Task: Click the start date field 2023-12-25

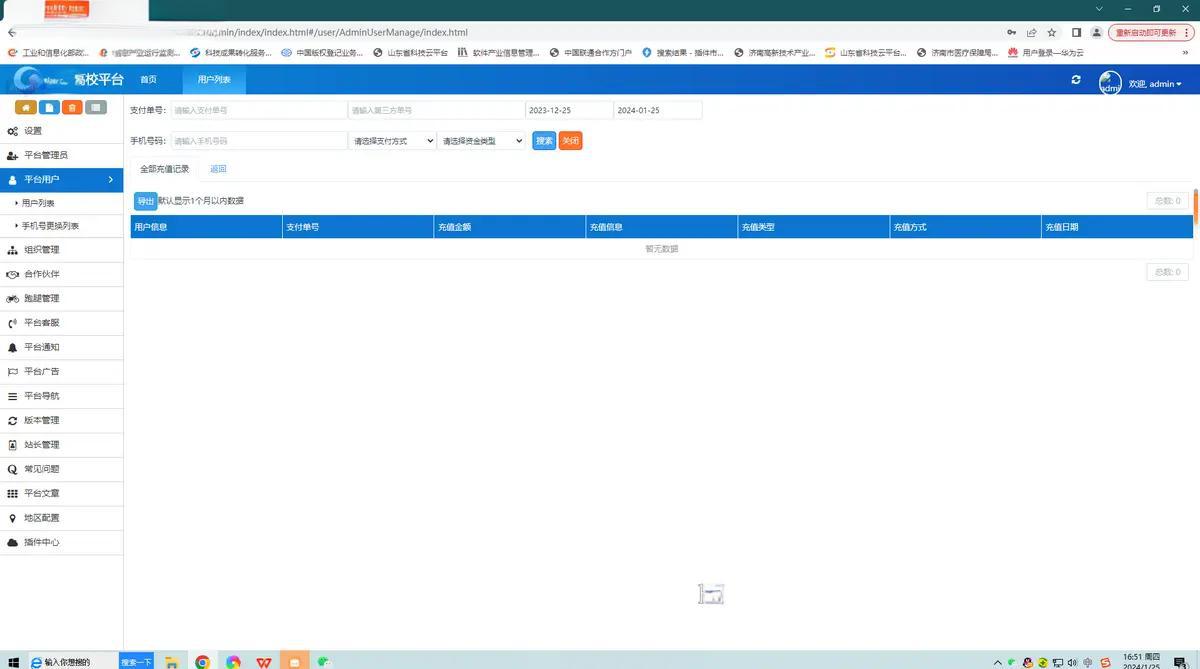Action: coord(569,110)
